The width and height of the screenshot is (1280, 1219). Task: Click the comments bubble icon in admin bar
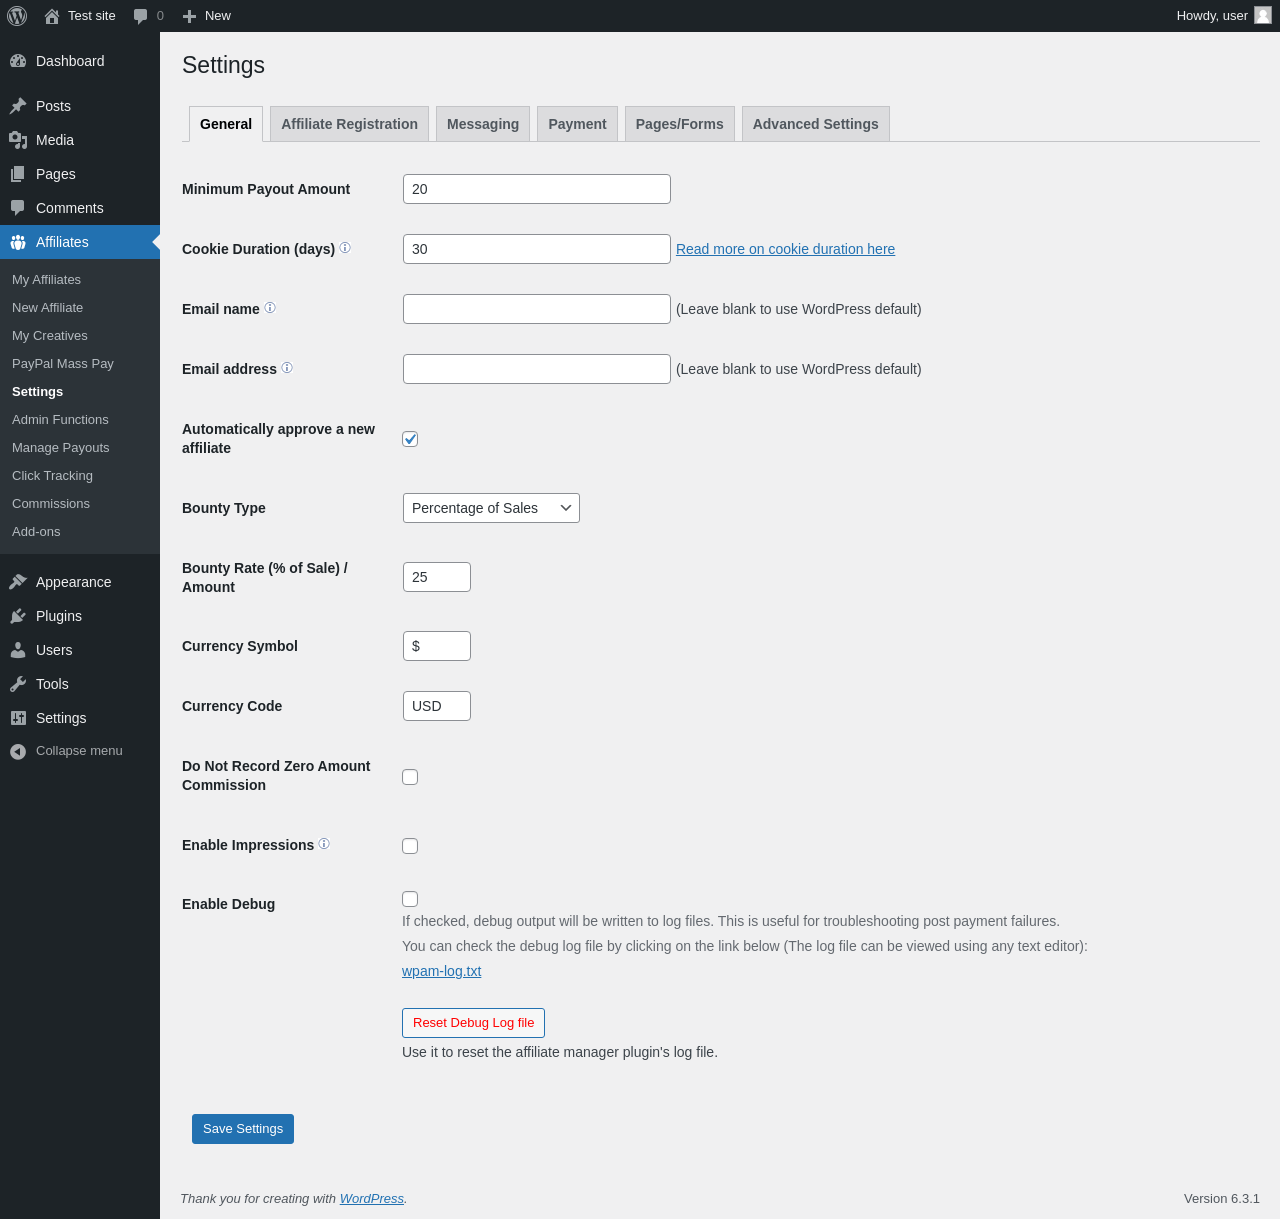pyautogui.click(x=141, y=16)
